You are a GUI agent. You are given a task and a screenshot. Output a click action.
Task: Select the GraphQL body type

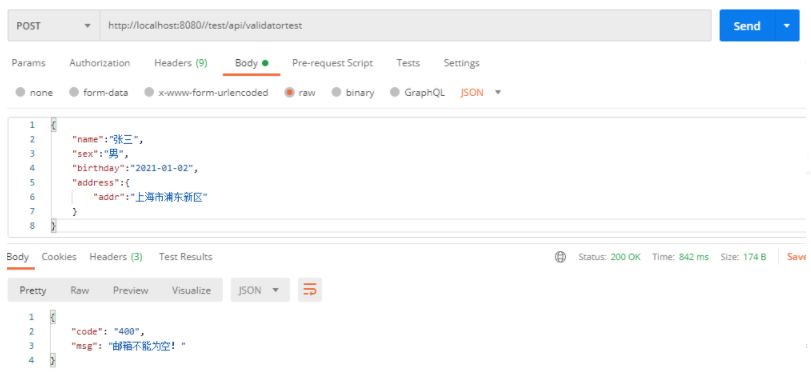click(417, 93)
